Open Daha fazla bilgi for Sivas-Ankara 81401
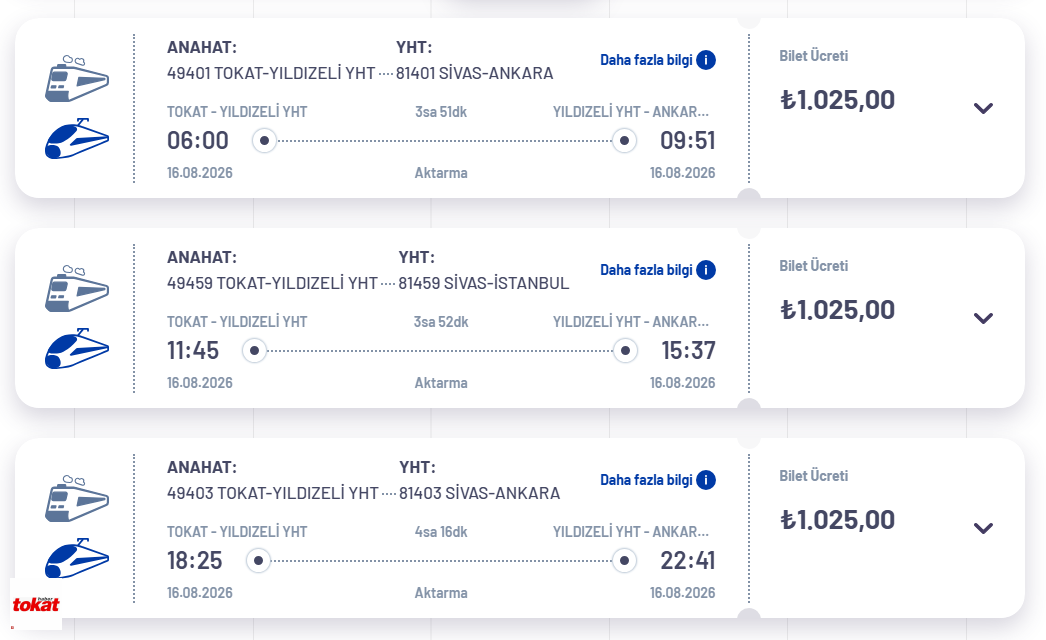Screen dimensions: 1046x640 646,60
